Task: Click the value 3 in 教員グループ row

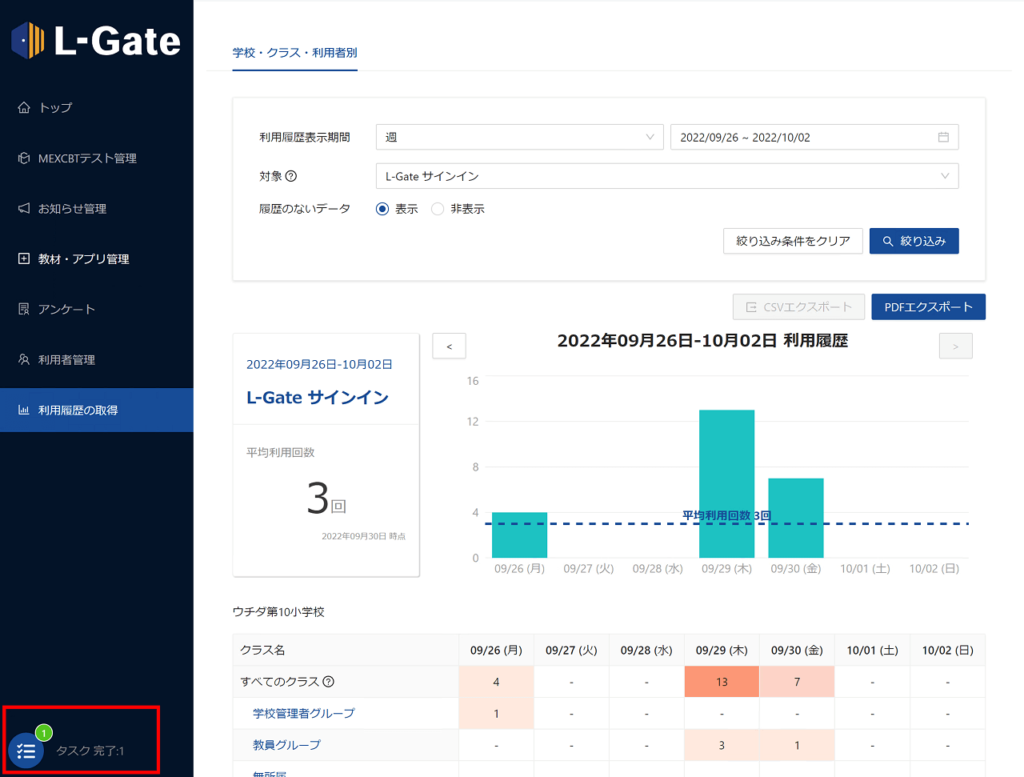Action: coord(722,745)
